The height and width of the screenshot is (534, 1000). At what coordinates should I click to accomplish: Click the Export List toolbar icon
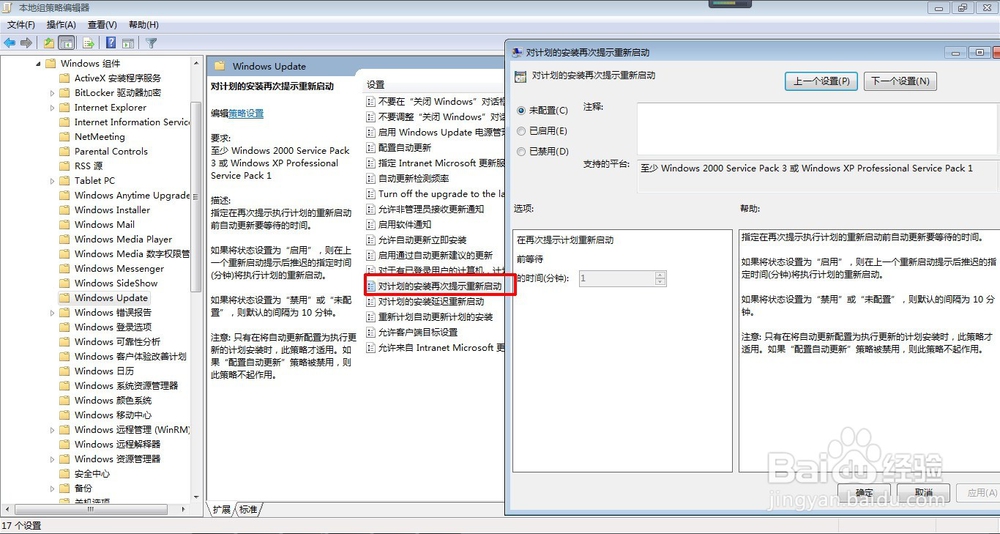coord(89,43)
